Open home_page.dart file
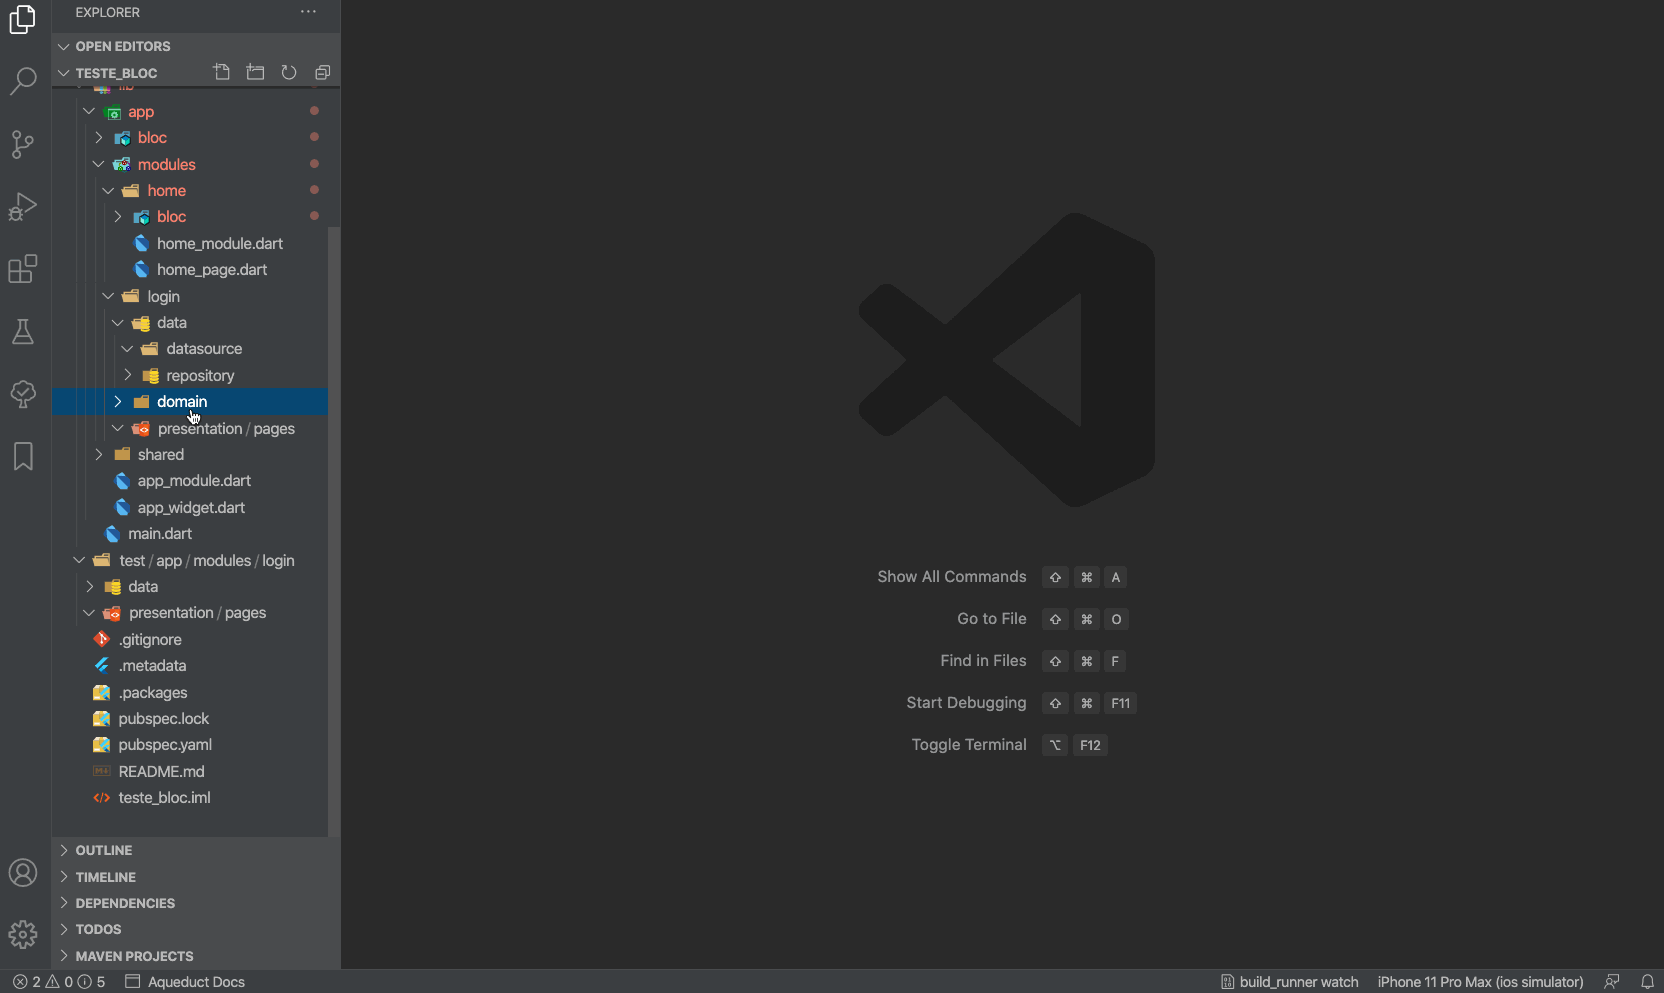 click(x=211, y=270)
